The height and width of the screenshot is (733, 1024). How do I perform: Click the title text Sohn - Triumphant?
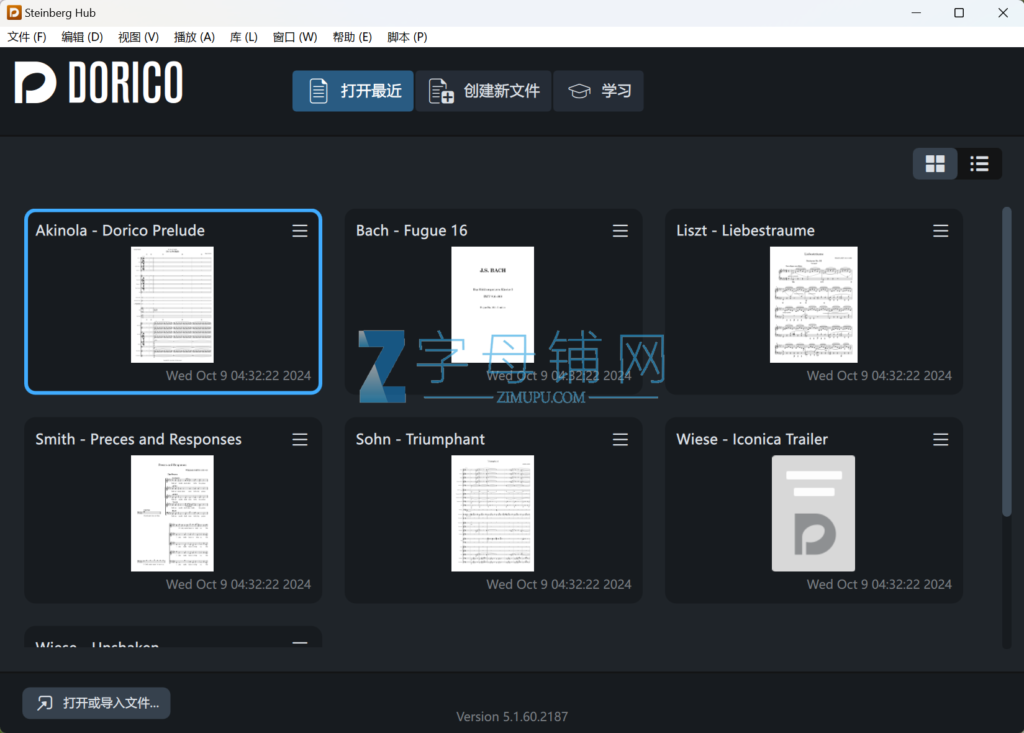pos(420,440)
